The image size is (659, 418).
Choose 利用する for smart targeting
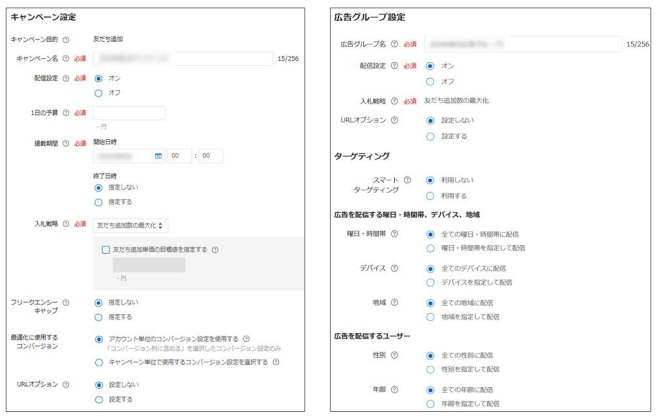[430, 195]
